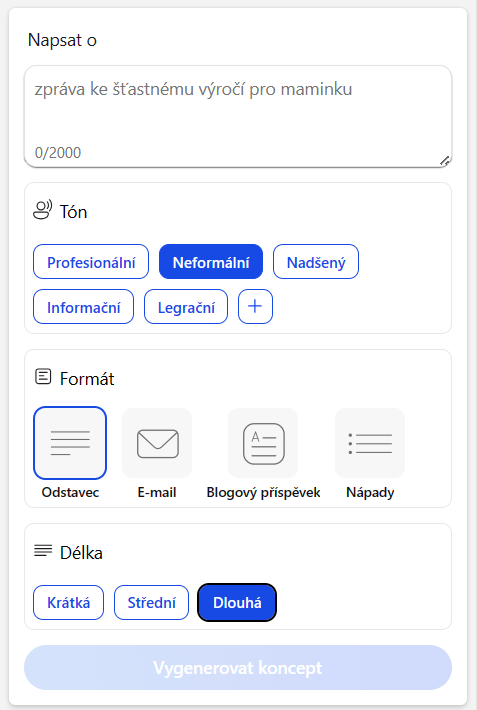Click the Odstavec label text

tap(70, 492)
